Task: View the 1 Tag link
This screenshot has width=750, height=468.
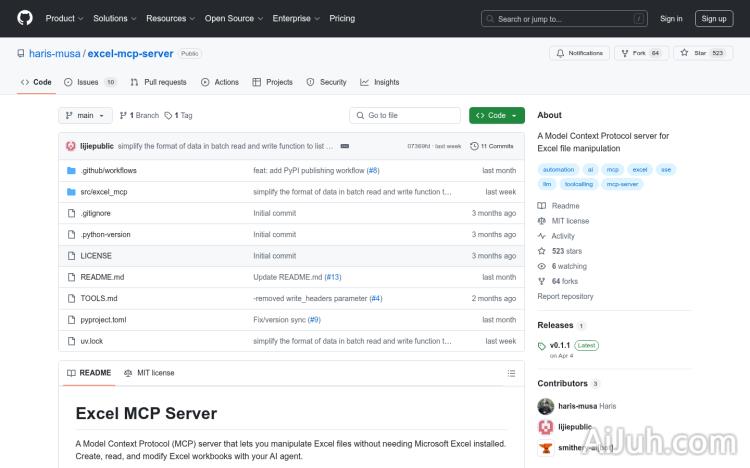Action: click(x=178, y=115)
